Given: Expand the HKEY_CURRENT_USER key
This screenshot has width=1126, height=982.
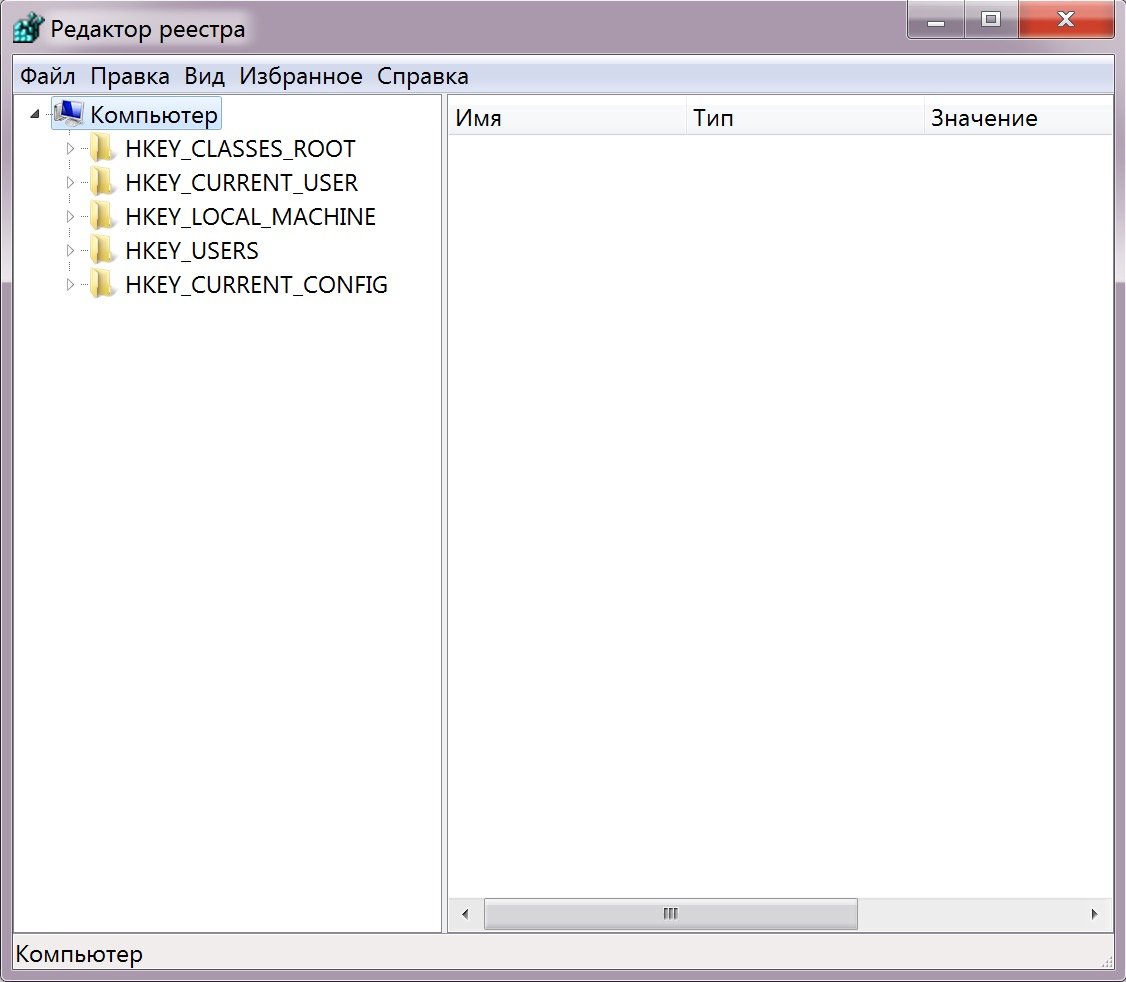Looking at the screenshot, I should click(70, 182).
